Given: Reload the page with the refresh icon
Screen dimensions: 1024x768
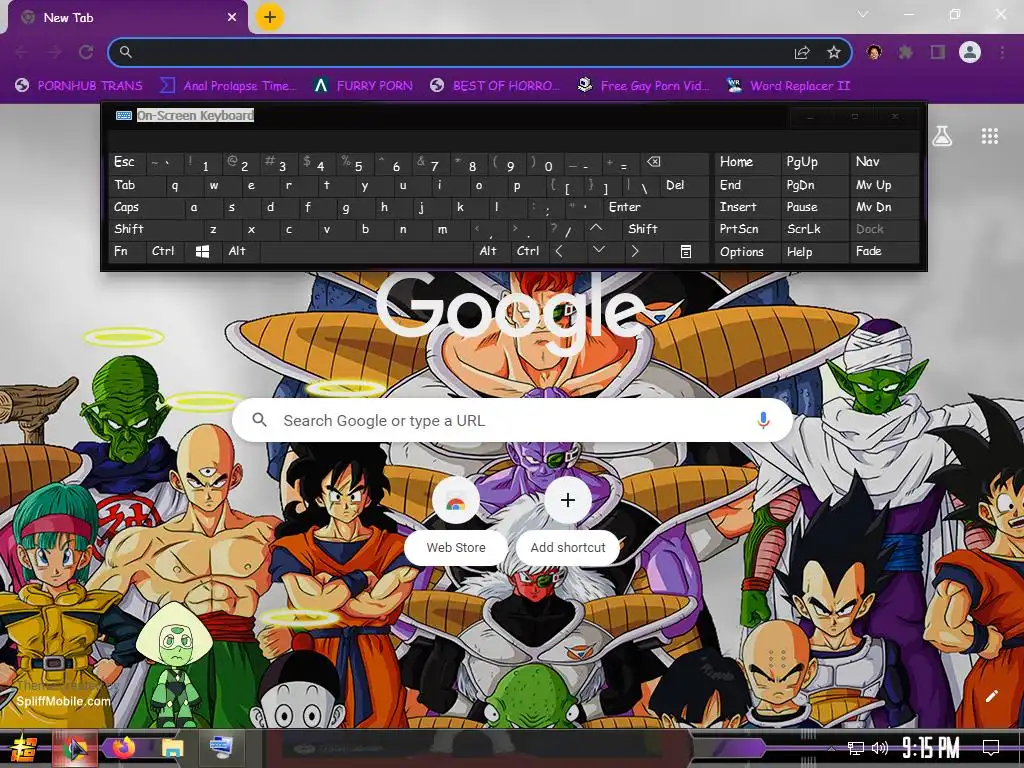Looking at the screenshot, I should point(86,52).
